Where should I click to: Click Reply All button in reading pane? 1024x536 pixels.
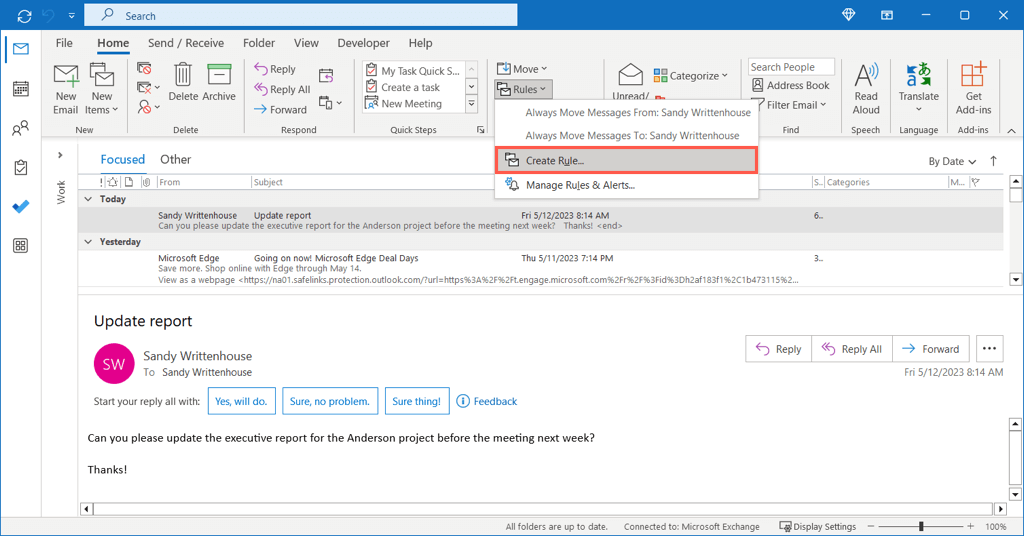point(852,349)
